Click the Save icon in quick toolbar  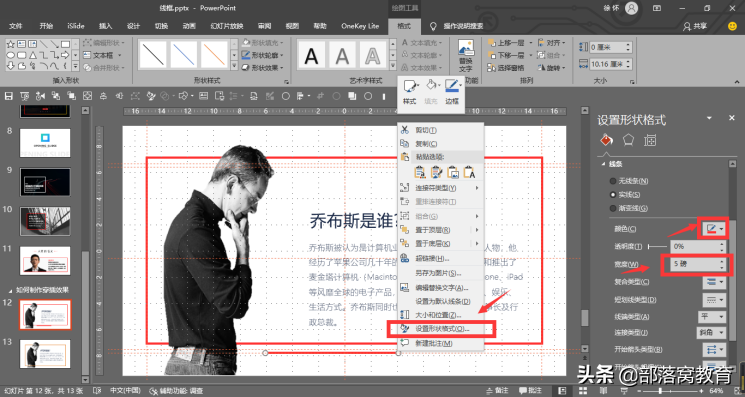tap(9, 96)
